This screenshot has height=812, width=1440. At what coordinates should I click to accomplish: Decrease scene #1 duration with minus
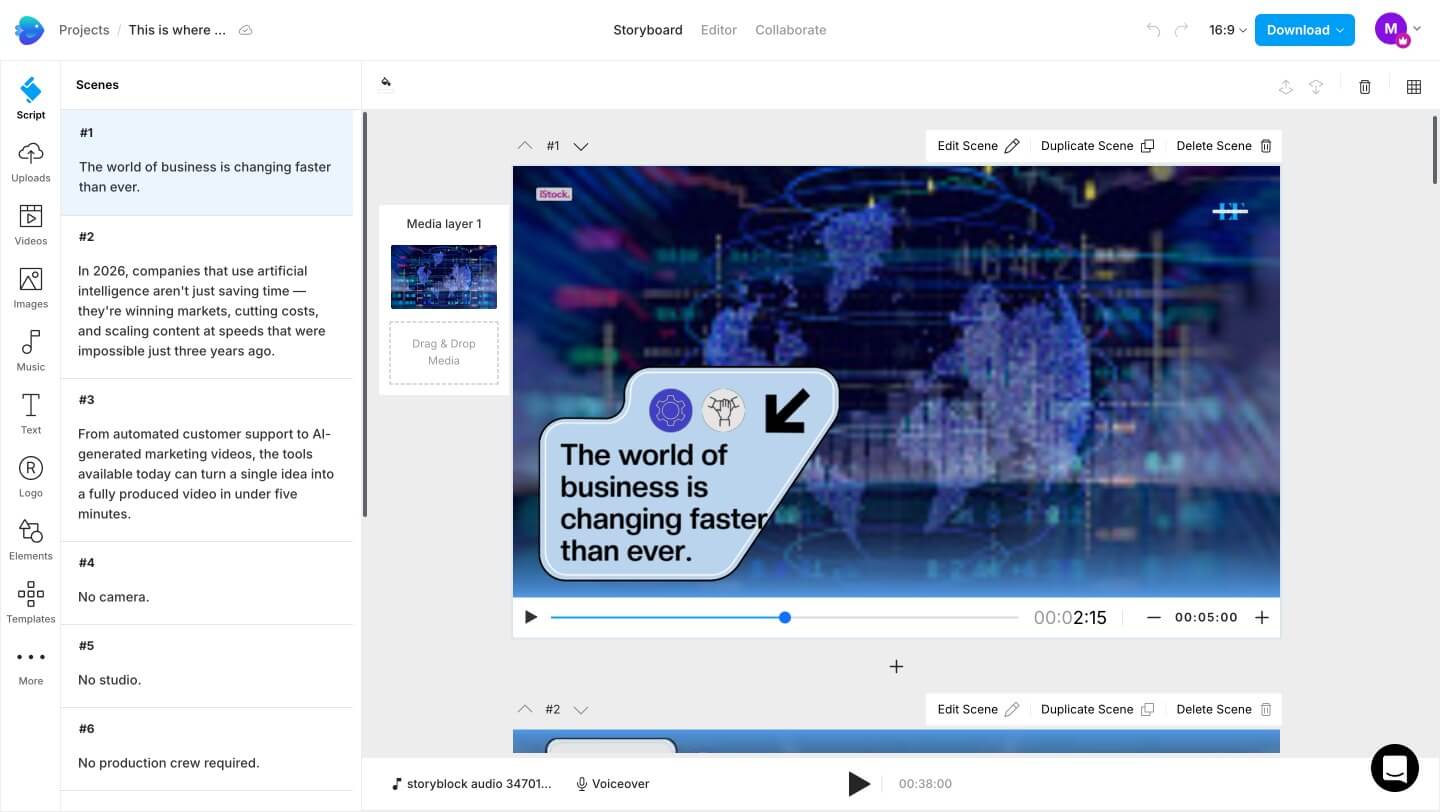pos(1153,618)
